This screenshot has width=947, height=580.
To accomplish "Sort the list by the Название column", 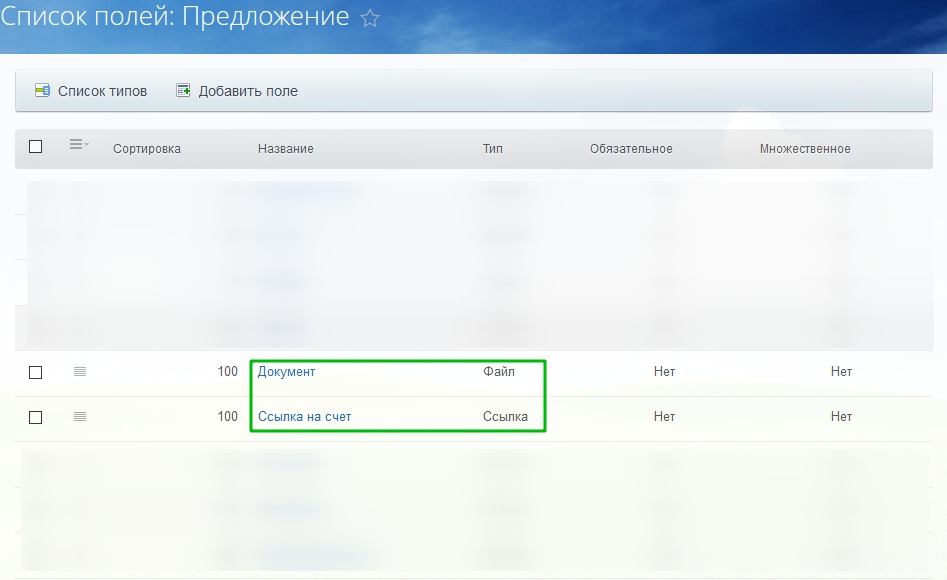I will pos(286,149).
